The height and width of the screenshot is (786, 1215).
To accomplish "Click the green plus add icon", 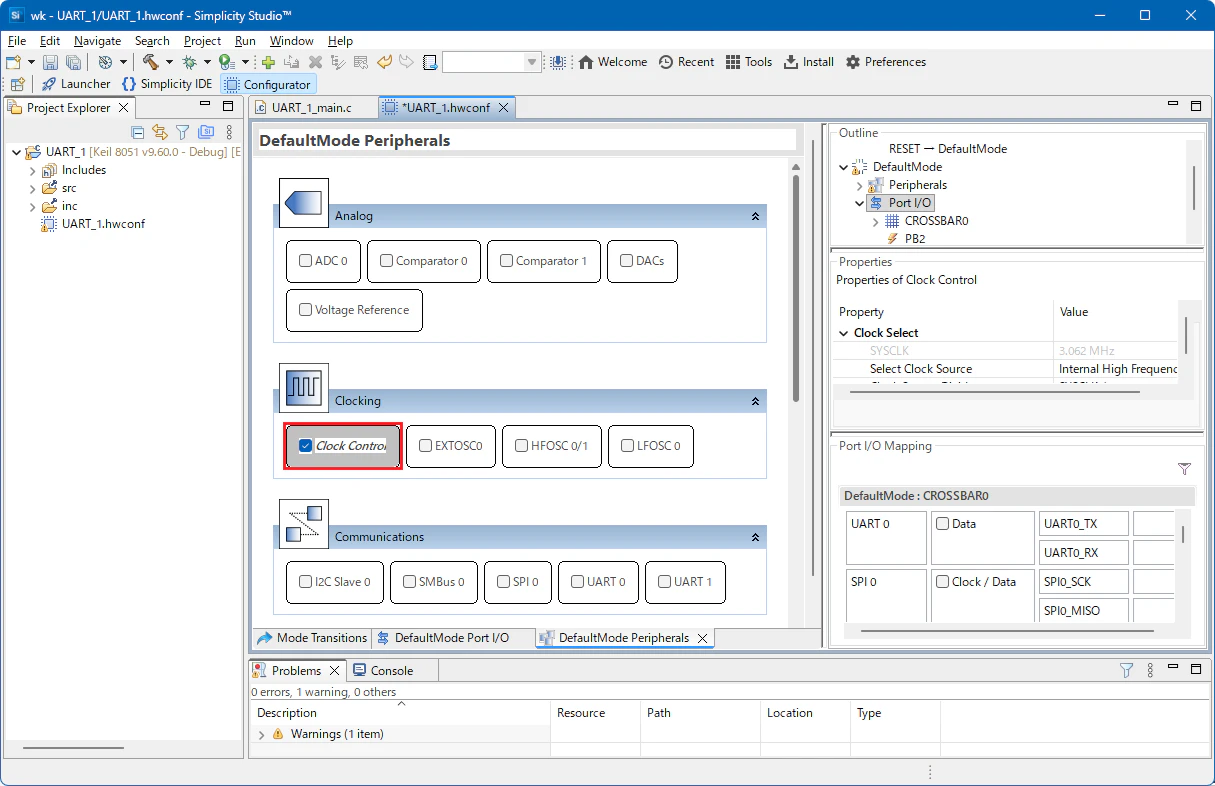I will click(x=268, y=62).
